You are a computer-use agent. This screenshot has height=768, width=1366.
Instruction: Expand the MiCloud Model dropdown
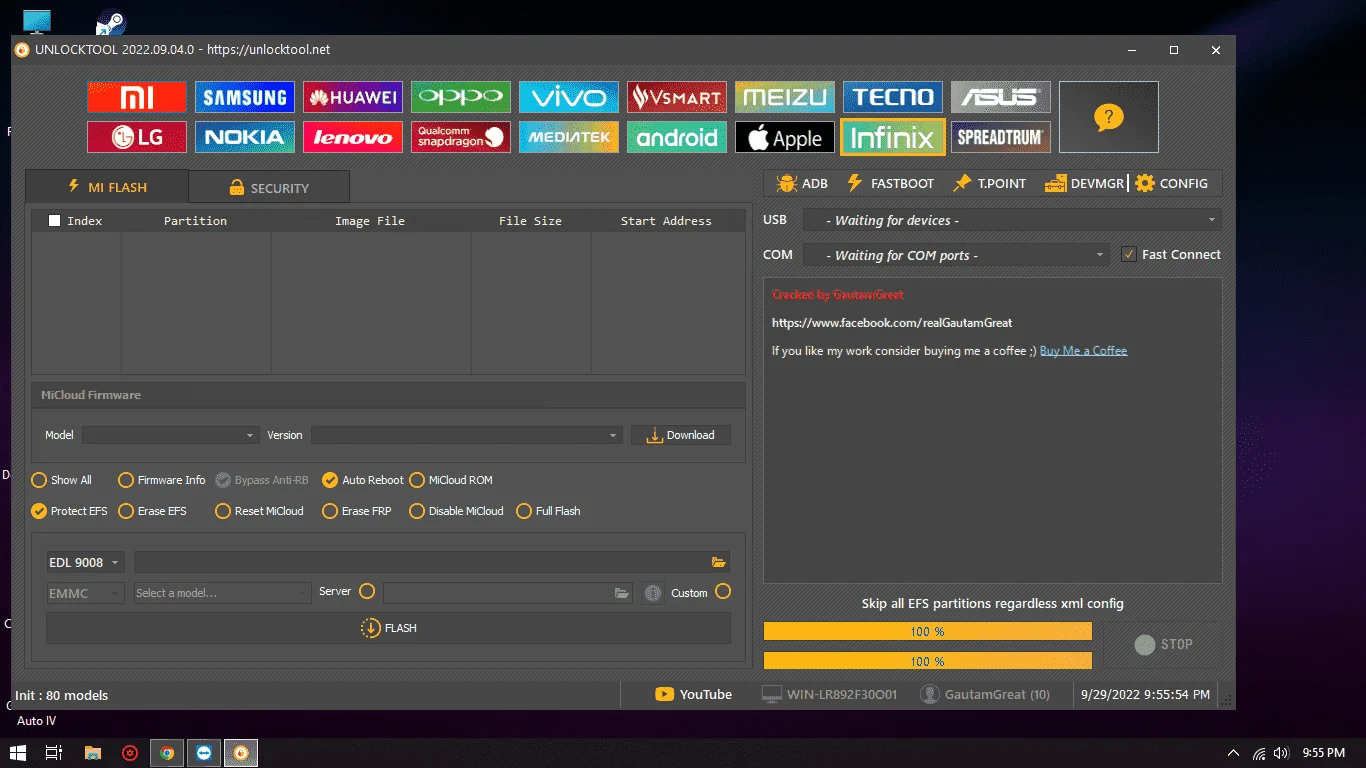pyautogui.click(x=170, y=435)
